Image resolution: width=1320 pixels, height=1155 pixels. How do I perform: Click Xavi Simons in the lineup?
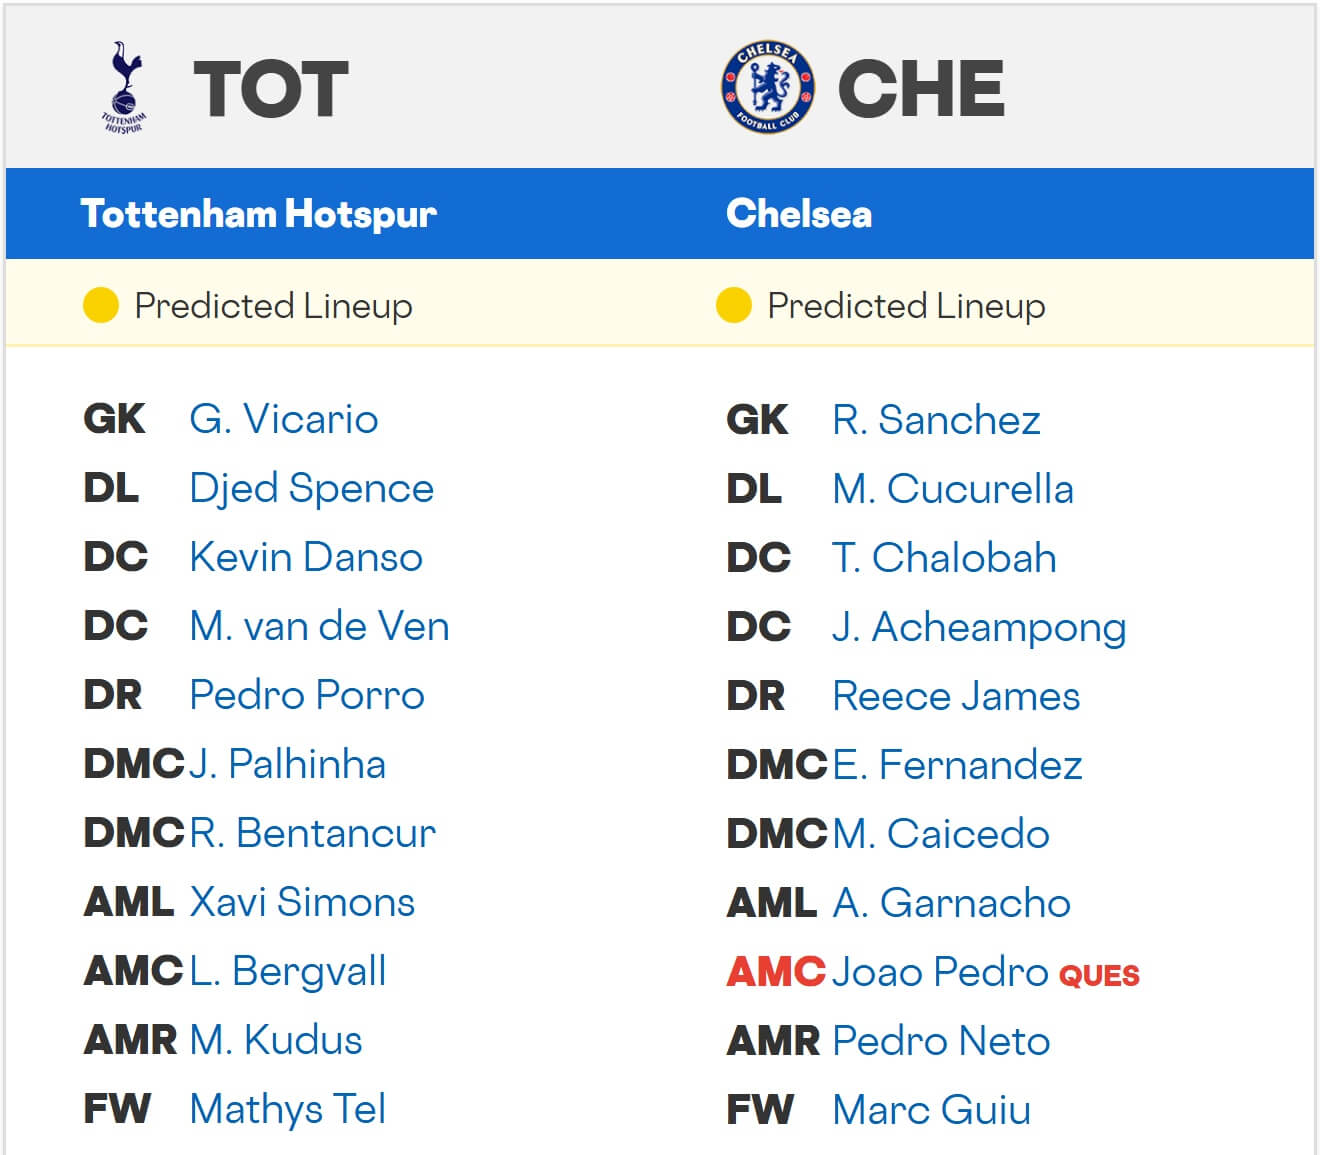click(302, 902)
